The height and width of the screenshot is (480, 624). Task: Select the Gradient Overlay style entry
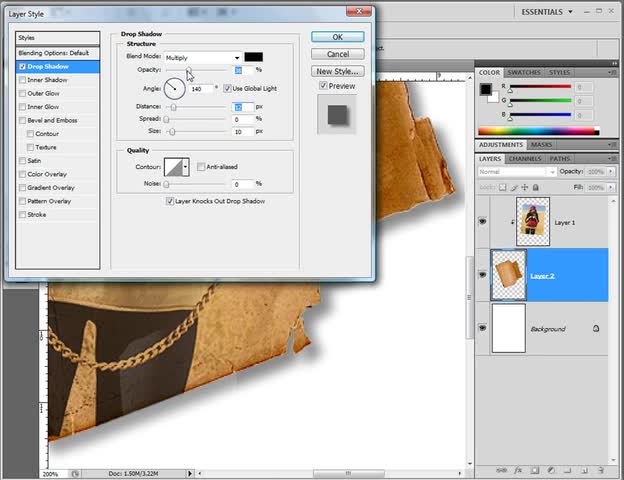58,187
